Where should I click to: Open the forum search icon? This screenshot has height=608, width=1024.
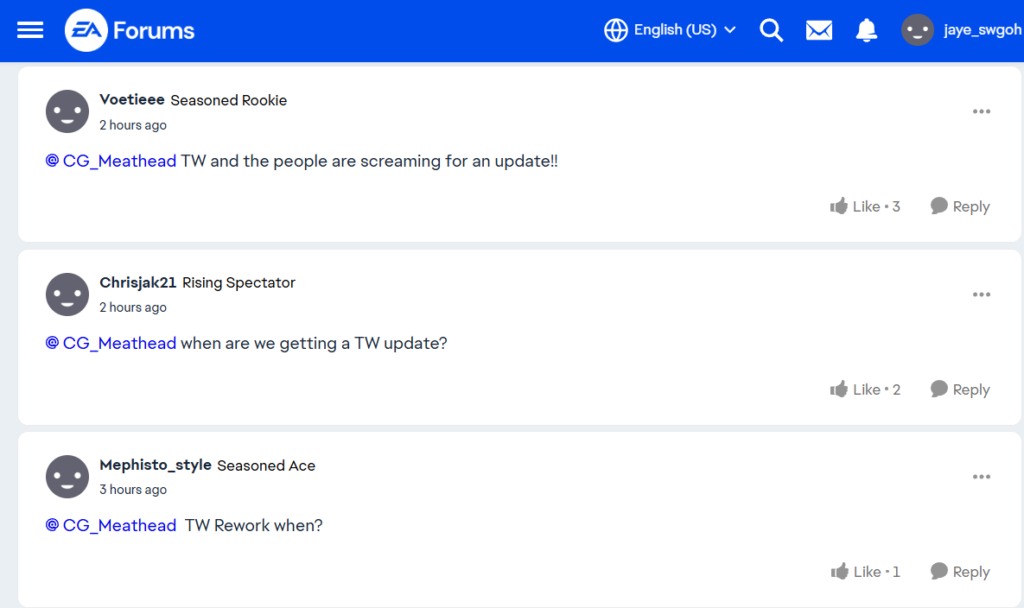tap(771, 30)
